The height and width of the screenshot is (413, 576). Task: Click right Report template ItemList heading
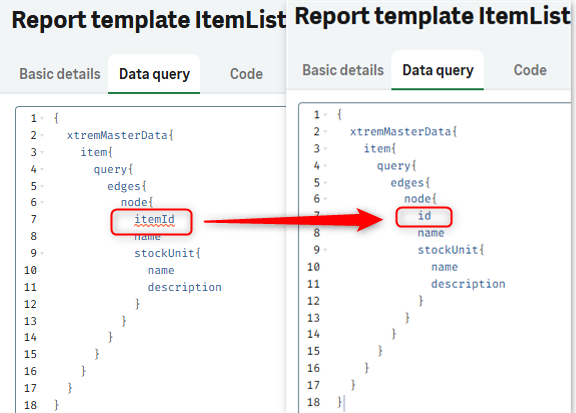tap(432, 16)
